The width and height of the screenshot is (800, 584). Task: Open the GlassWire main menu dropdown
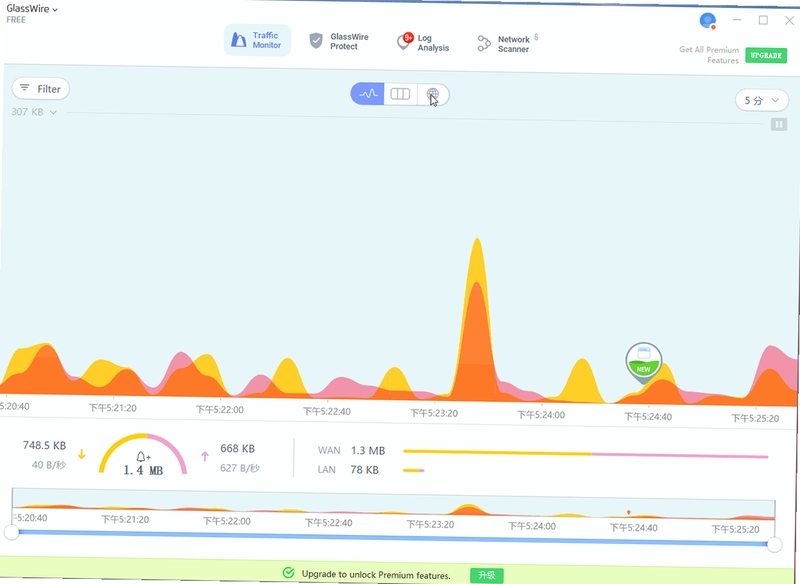click(x=32, y=9)
